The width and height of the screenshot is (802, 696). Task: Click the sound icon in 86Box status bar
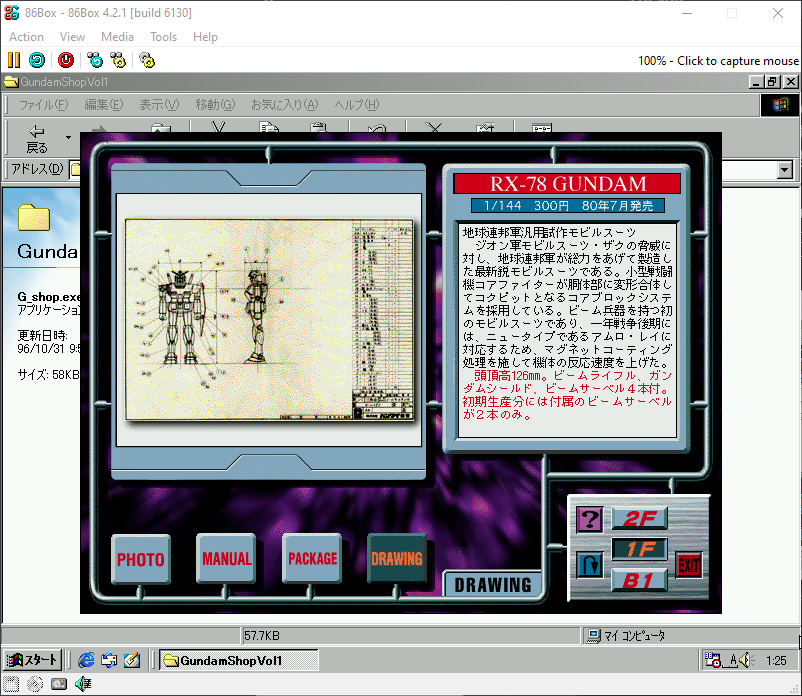coord(83,684)
